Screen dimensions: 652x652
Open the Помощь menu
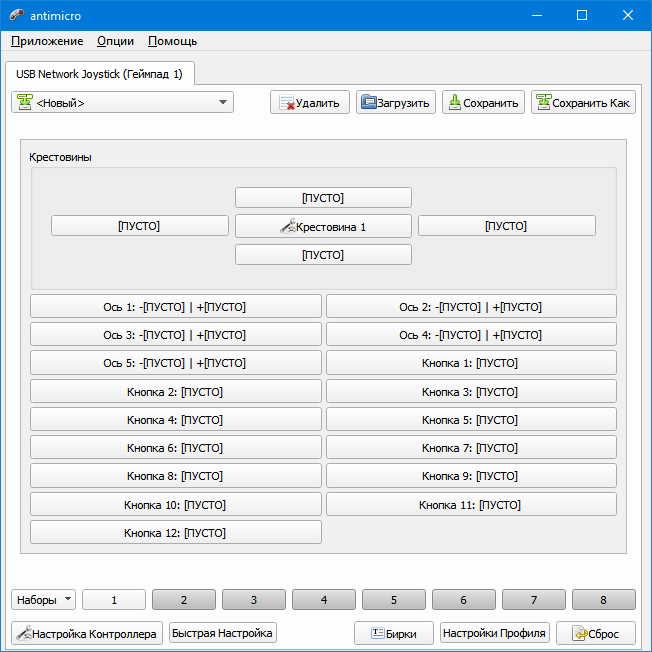click(172, 41)
